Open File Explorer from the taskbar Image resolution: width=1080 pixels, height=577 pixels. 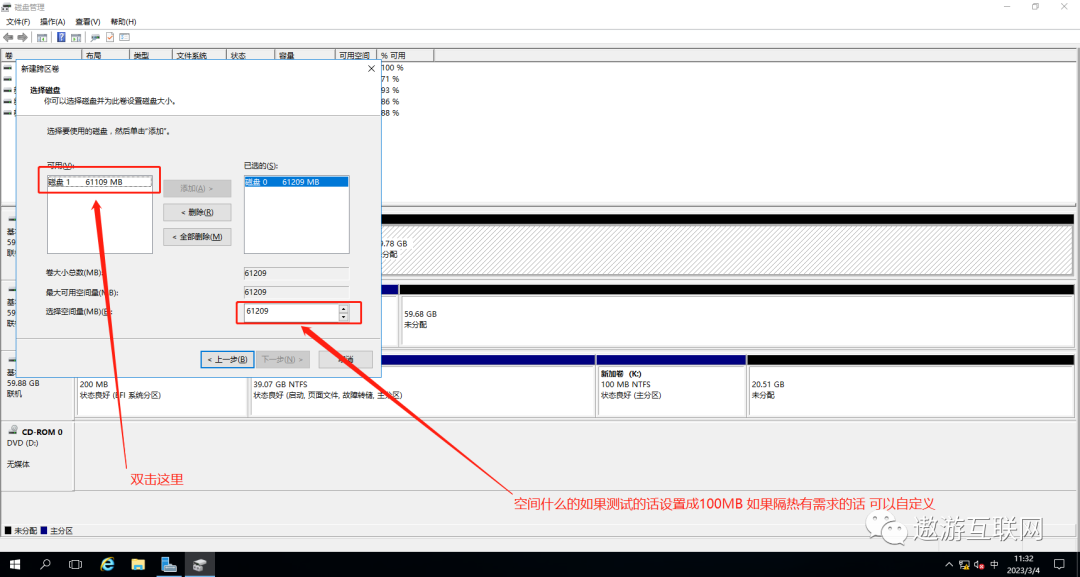pyautogui.click(x=138, y=565)
